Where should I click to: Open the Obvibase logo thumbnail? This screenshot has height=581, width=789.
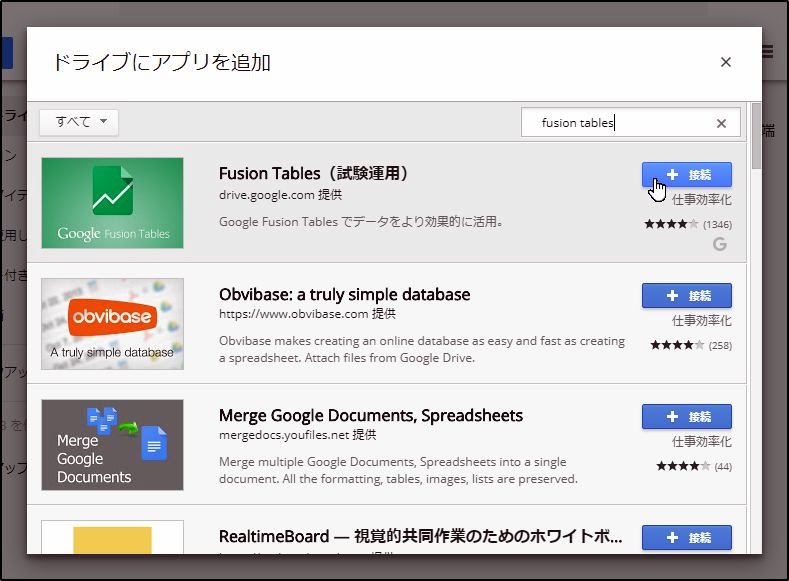tap(113, 323)
